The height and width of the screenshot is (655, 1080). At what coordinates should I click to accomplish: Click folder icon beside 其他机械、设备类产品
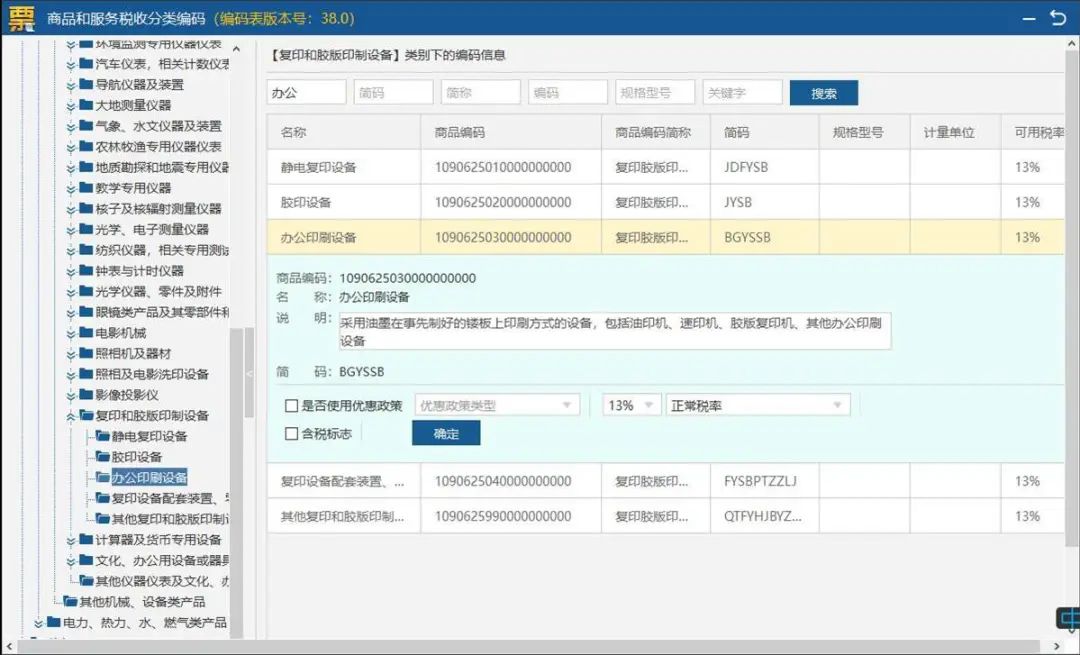tap(70, 602)
